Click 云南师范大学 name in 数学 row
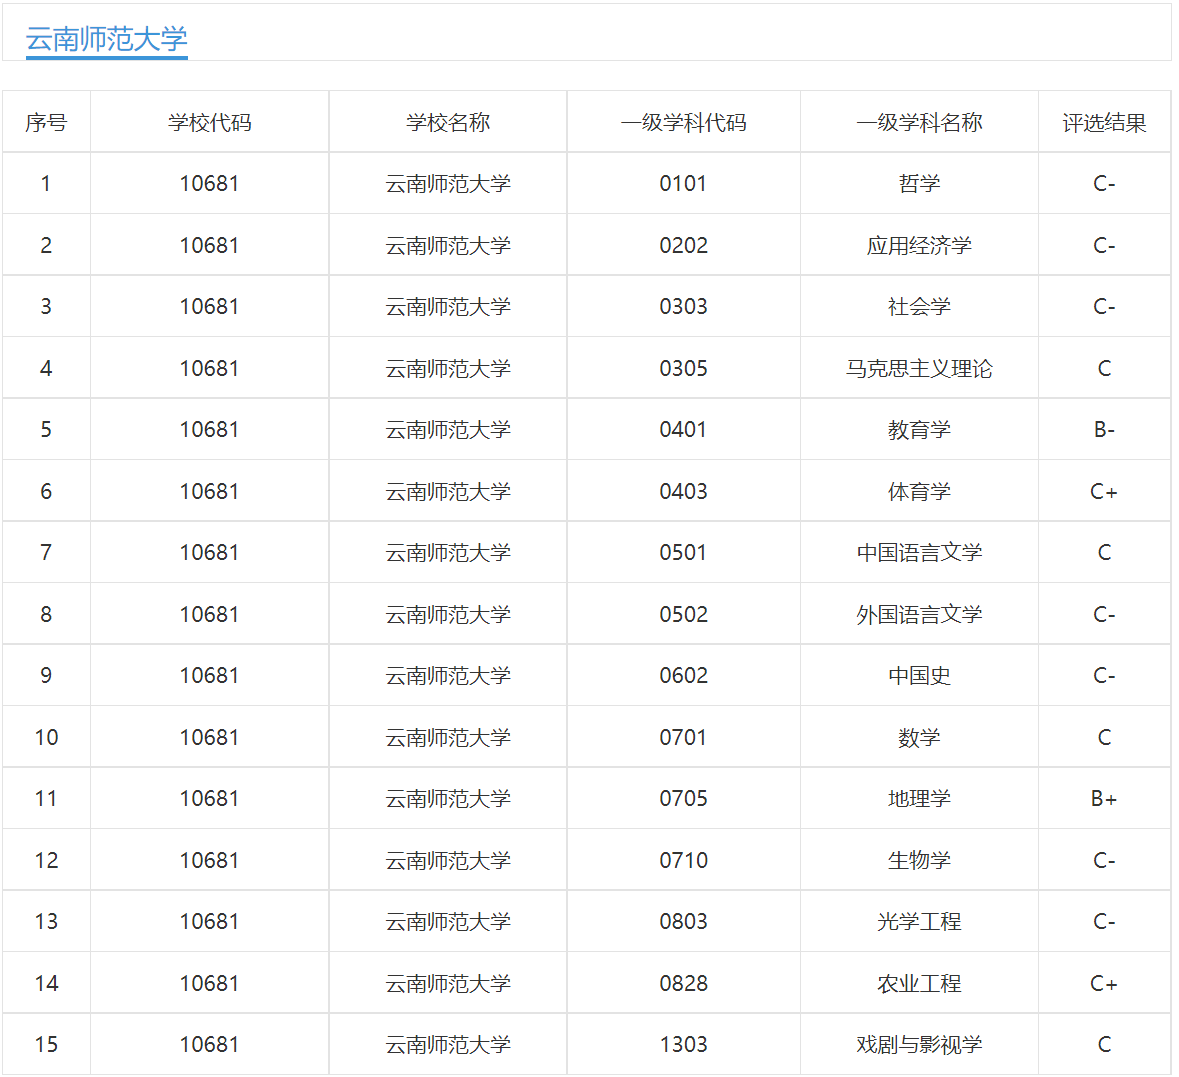1179x1077 pixels. click(447, 737)
